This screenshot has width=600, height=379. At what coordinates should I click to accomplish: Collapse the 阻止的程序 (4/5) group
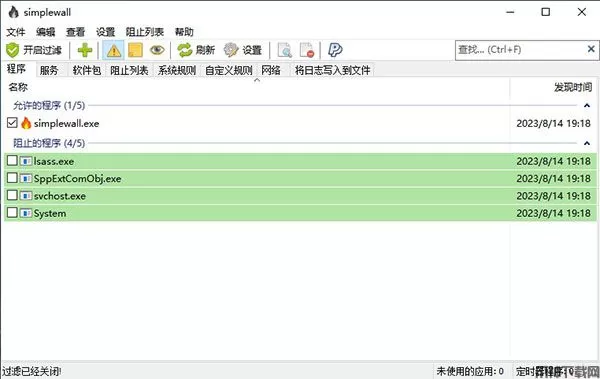point(587,143)
